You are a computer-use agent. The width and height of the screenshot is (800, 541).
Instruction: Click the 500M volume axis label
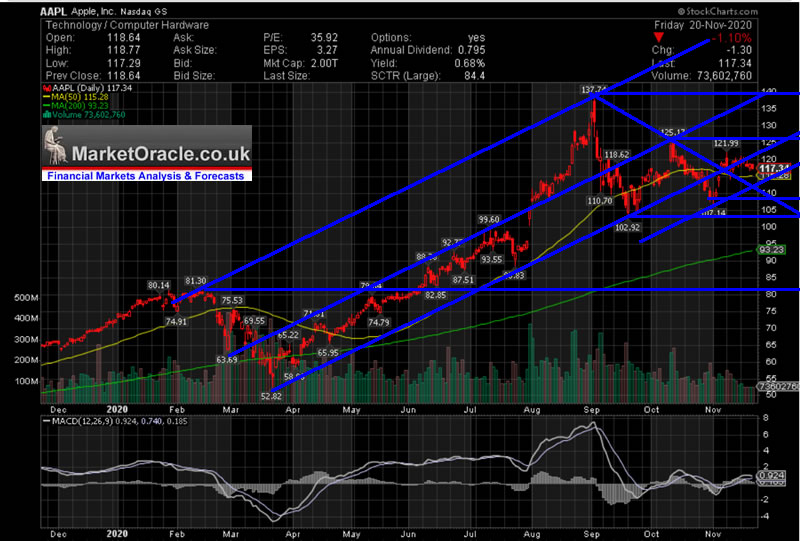tap(28, 298)
